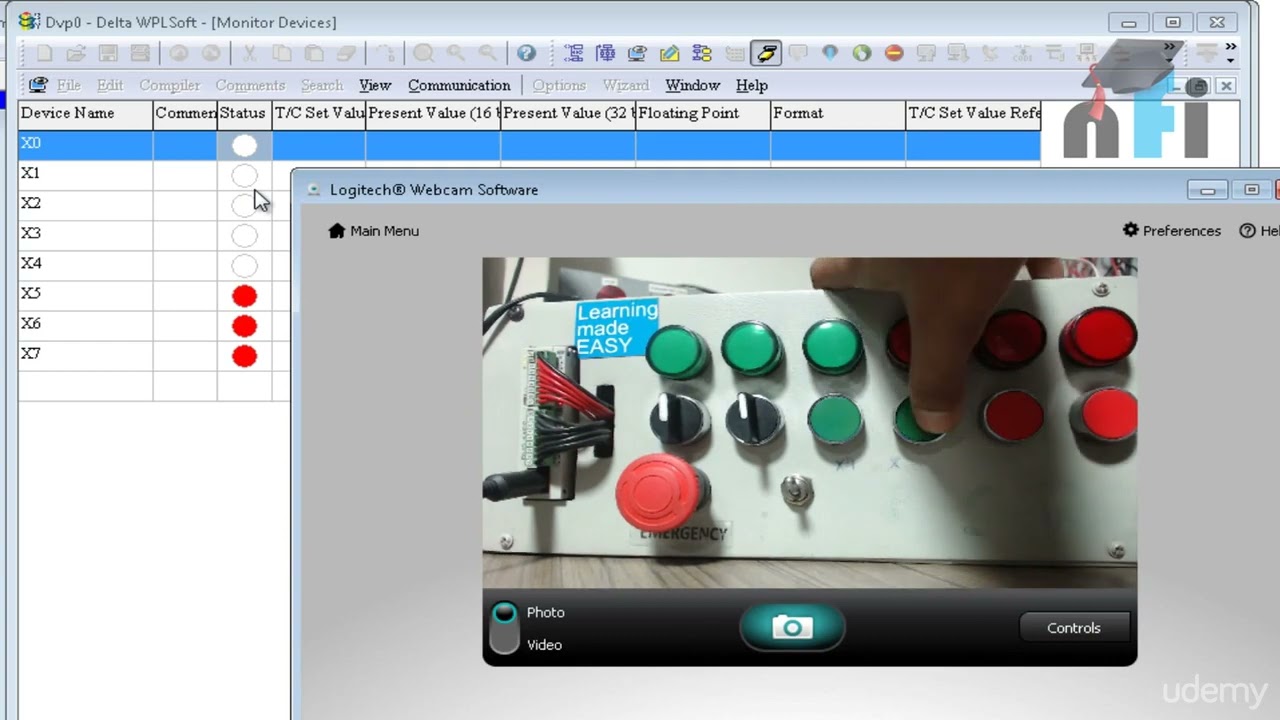Click the red stop circle toolbar icon
This screenshot has width=1280, height=720.
coord(894,53)
